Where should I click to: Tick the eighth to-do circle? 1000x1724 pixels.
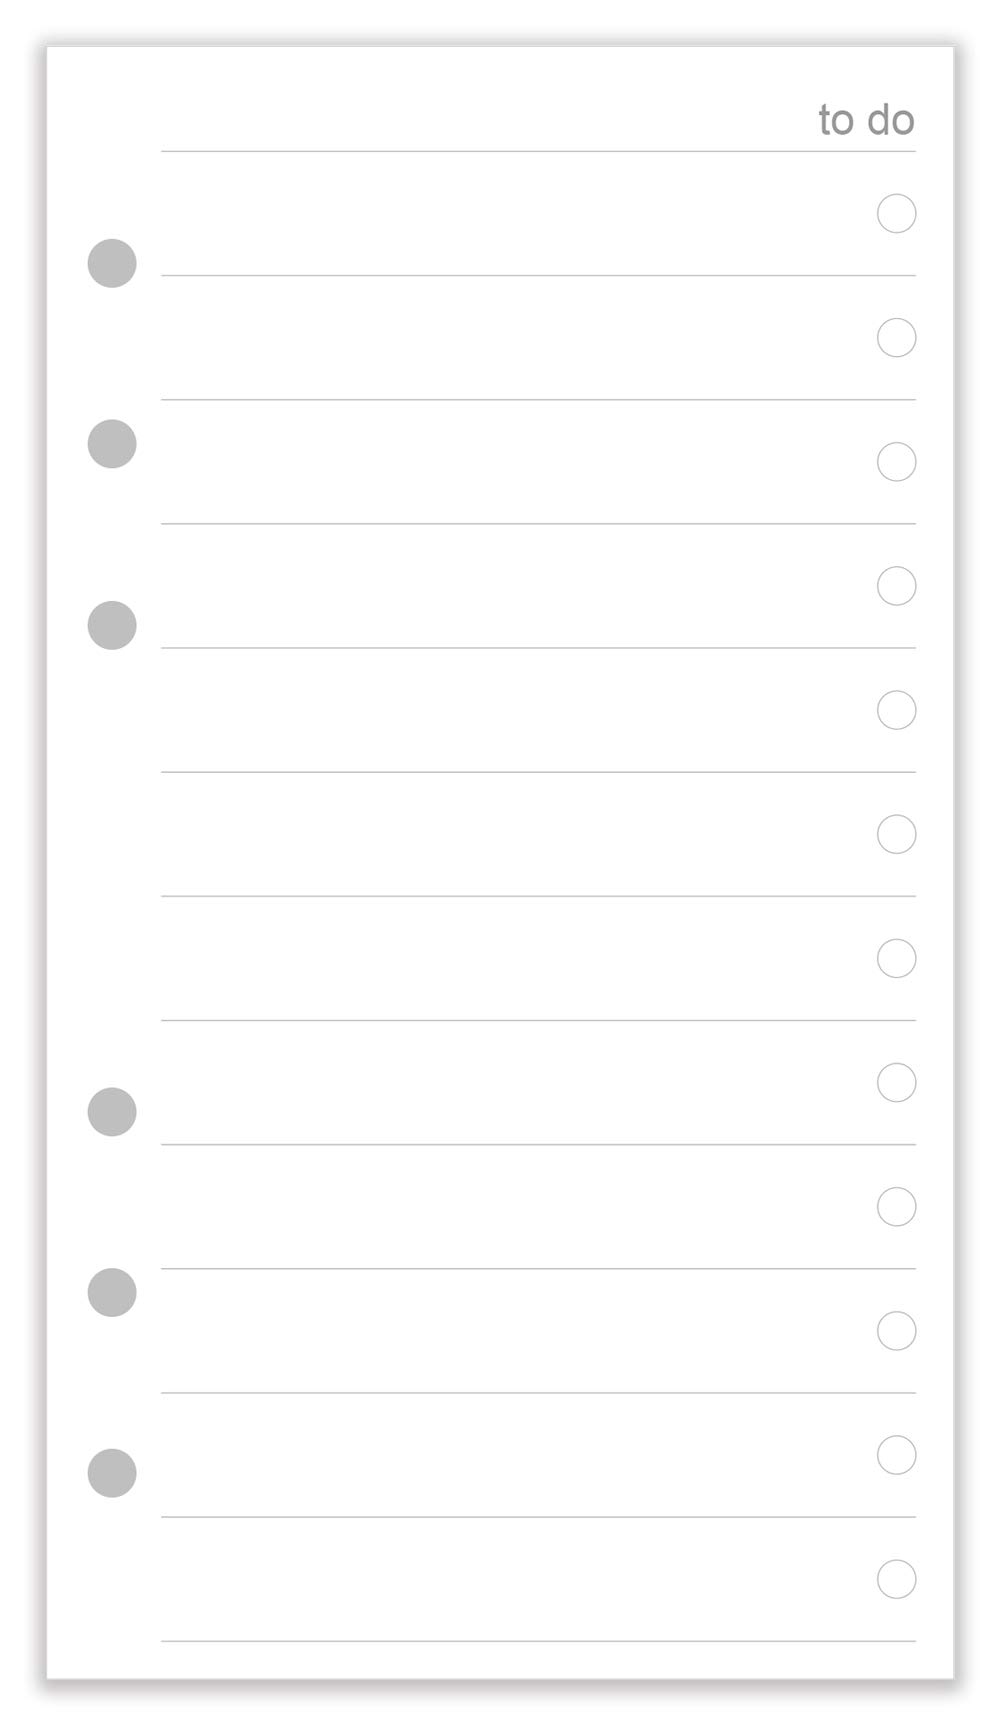(896, 1082)
